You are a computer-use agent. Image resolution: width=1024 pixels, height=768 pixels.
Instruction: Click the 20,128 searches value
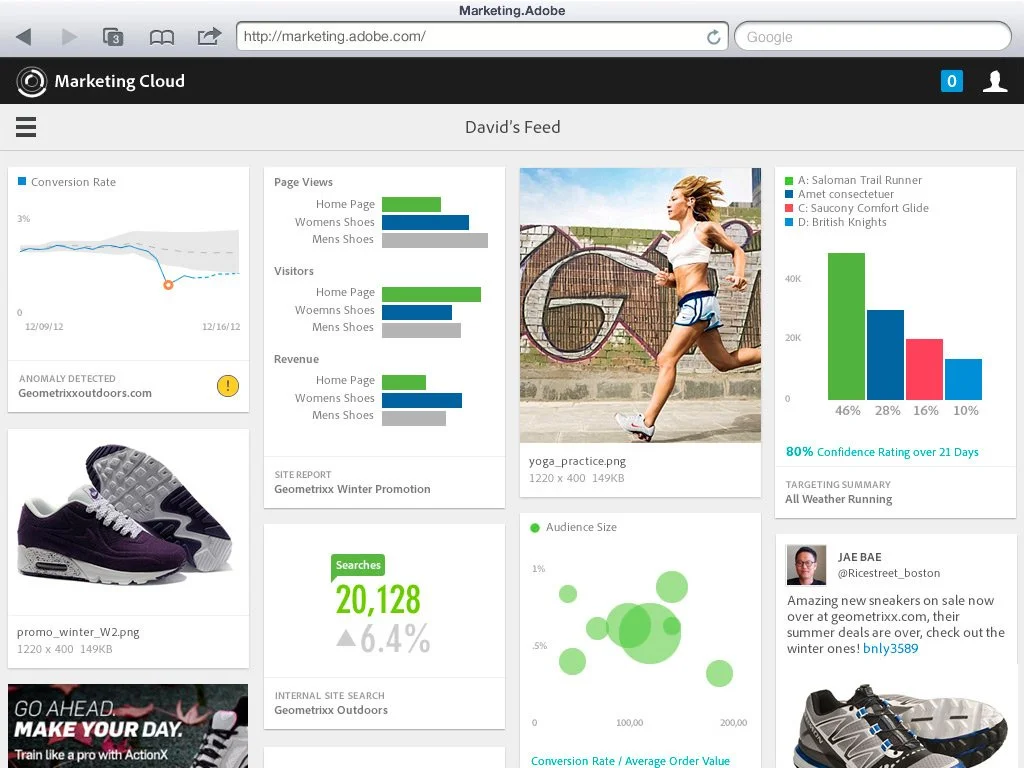pos(378,600)
